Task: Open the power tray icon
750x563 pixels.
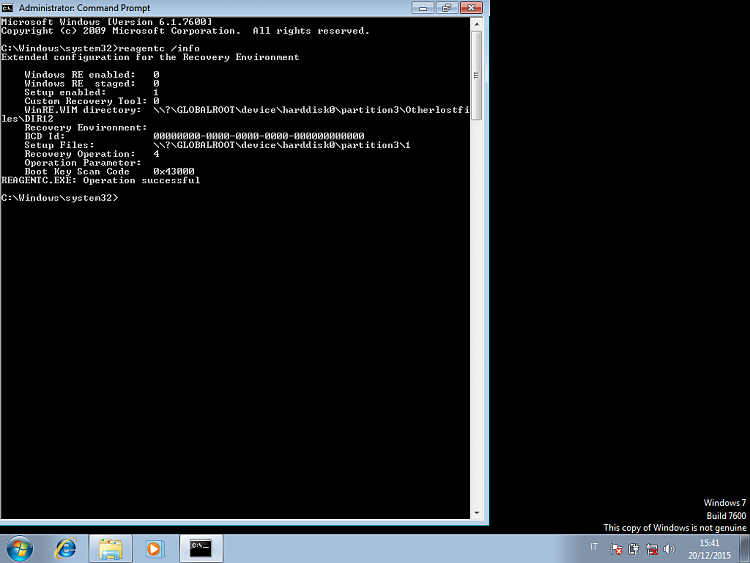Action: pyautogui.click(x=634, y=549)
